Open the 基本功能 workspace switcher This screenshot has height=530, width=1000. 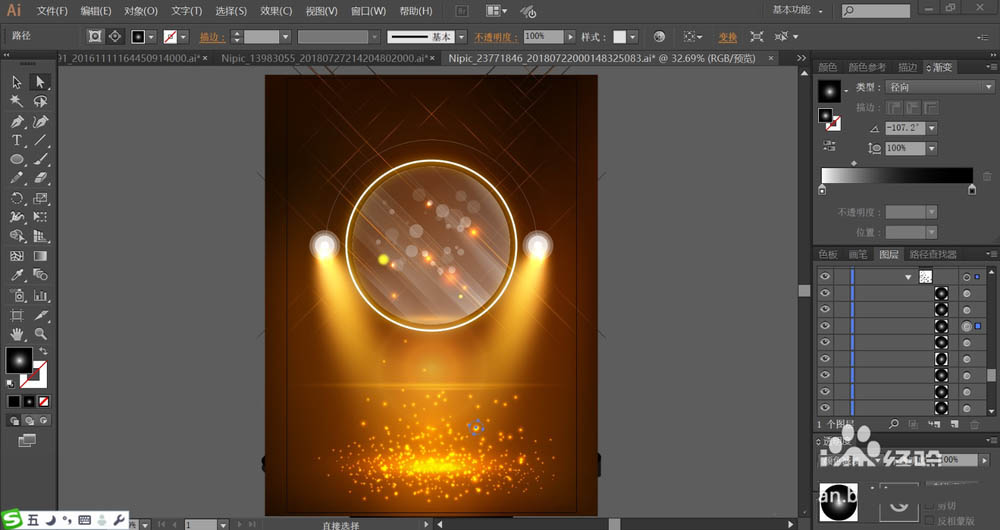pyautogui.click(x=797, y=10)
